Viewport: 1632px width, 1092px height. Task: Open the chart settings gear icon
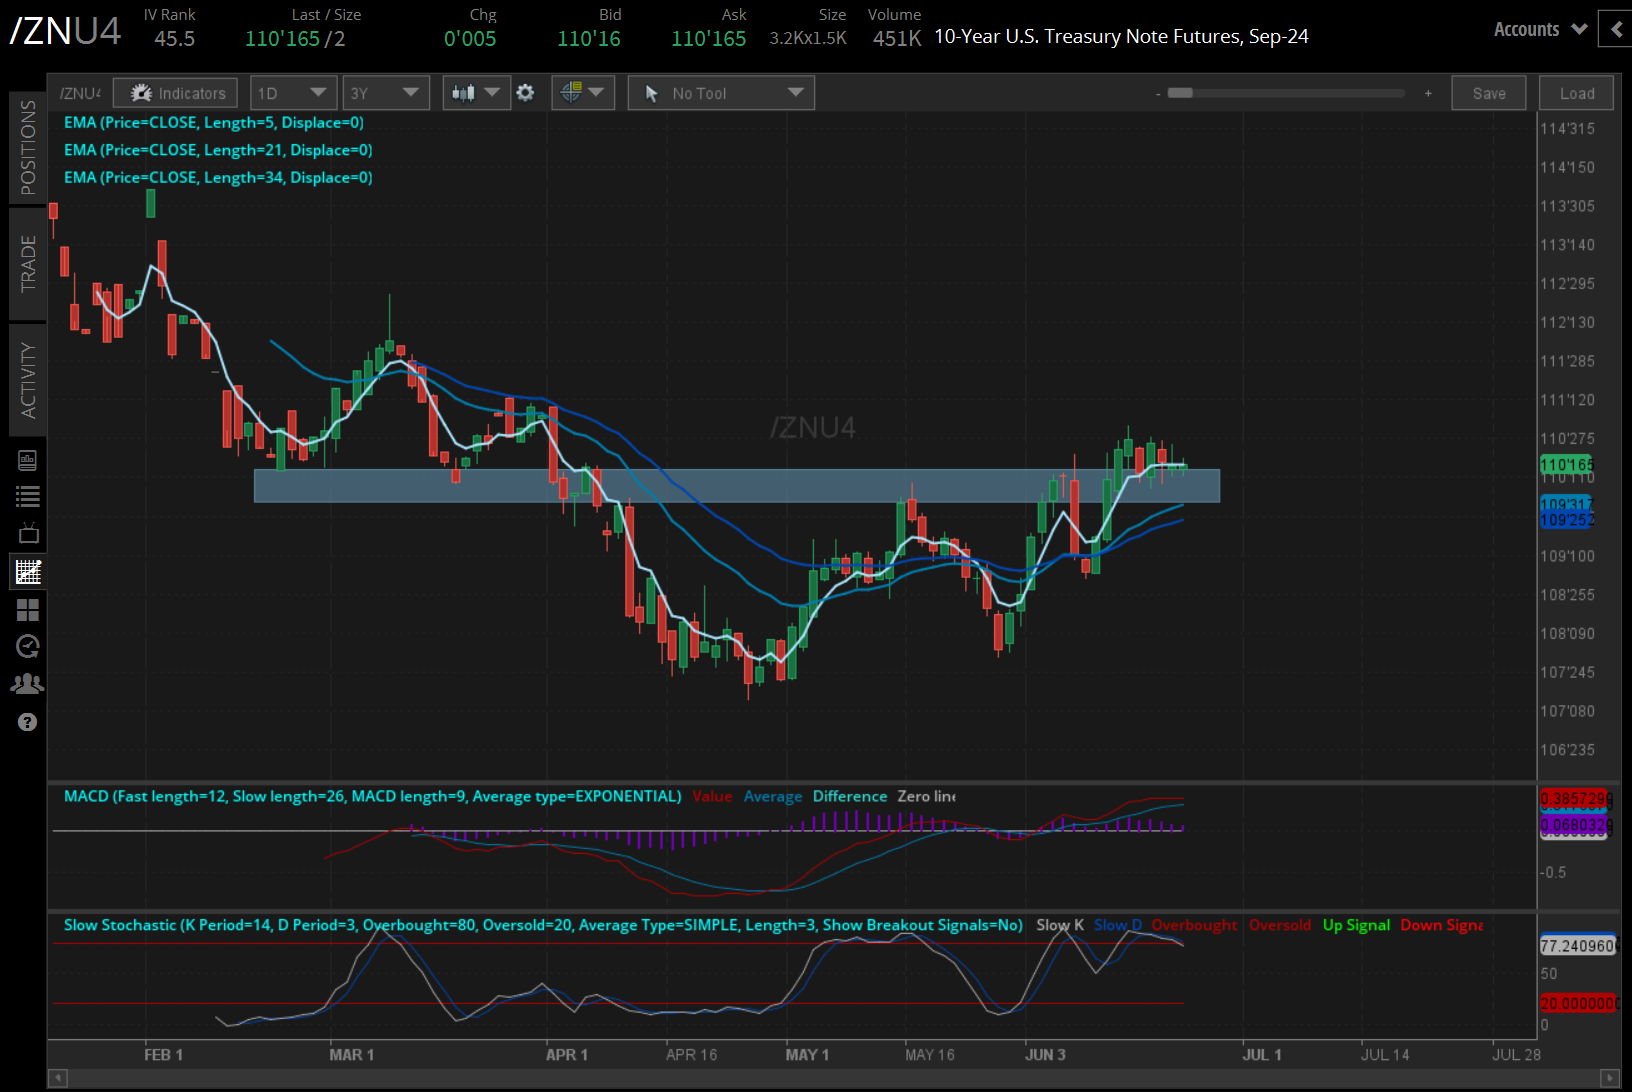coord(525,93)
